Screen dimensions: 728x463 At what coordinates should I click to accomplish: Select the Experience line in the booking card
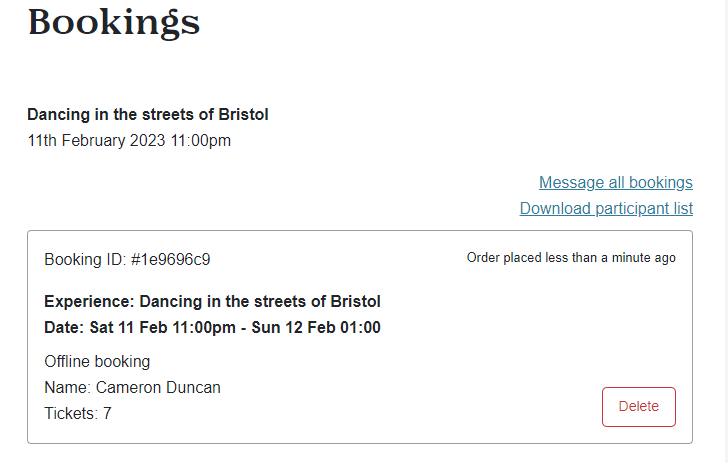tap(212, 301)
